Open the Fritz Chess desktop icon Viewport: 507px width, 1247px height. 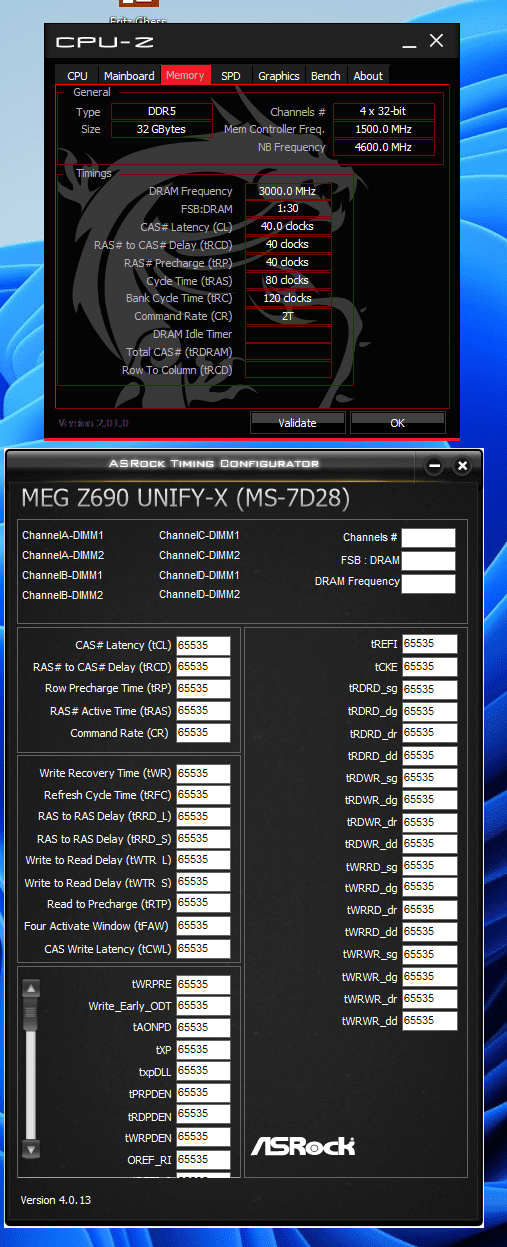click(x=136, y=14)
